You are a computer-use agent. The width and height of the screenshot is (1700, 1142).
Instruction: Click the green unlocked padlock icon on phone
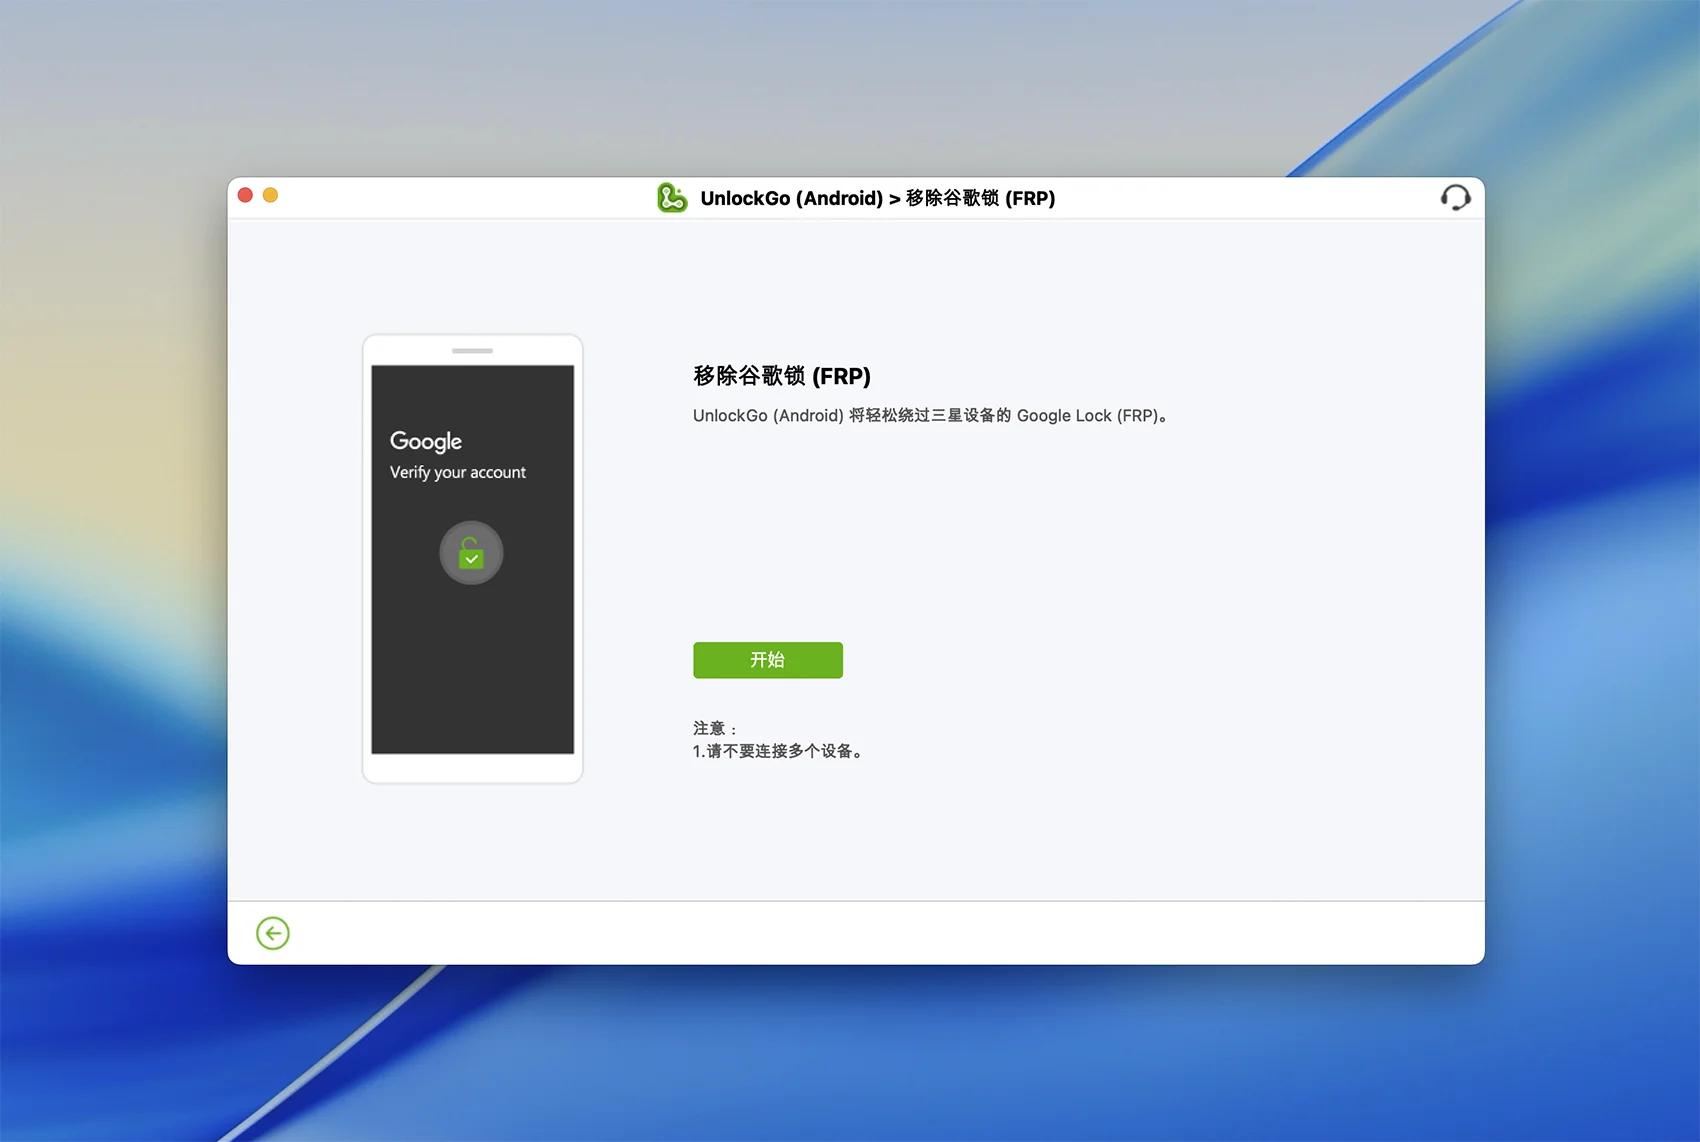(x=471, y=552)
